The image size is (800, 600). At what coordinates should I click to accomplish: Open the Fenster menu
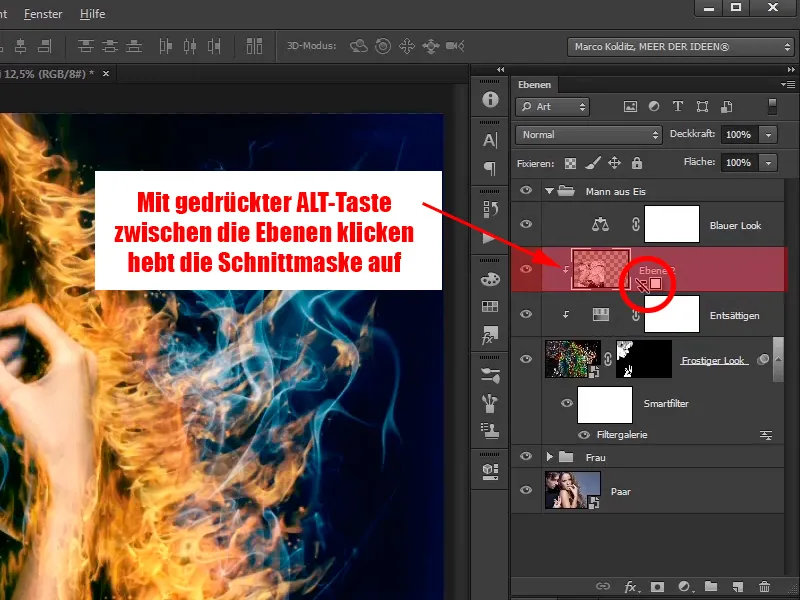click(x=43, y=14)
